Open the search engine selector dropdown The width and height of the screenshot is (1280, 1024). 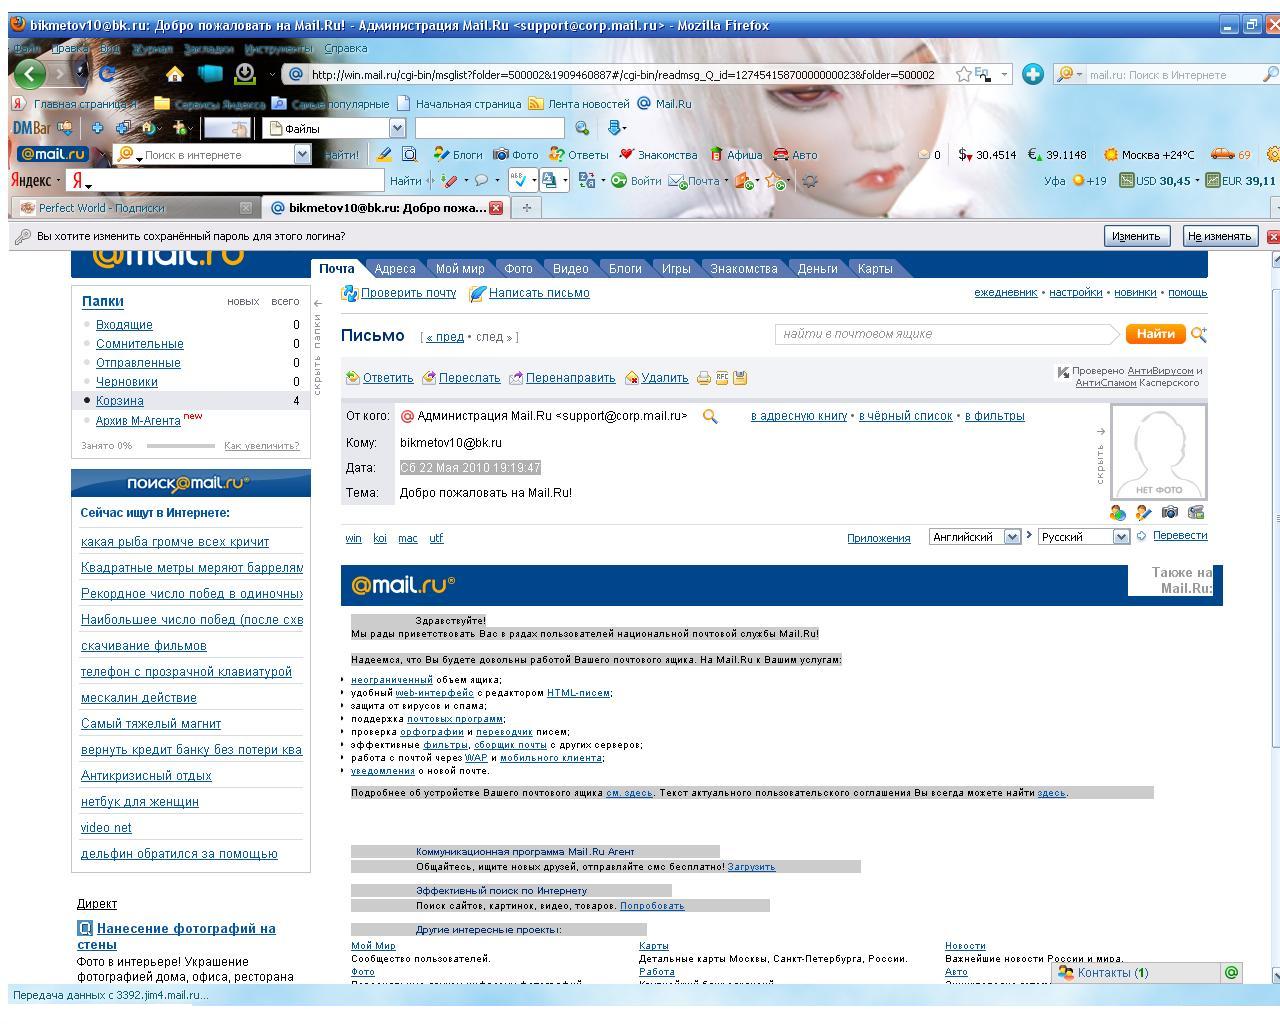click(x=1069, y=74)
